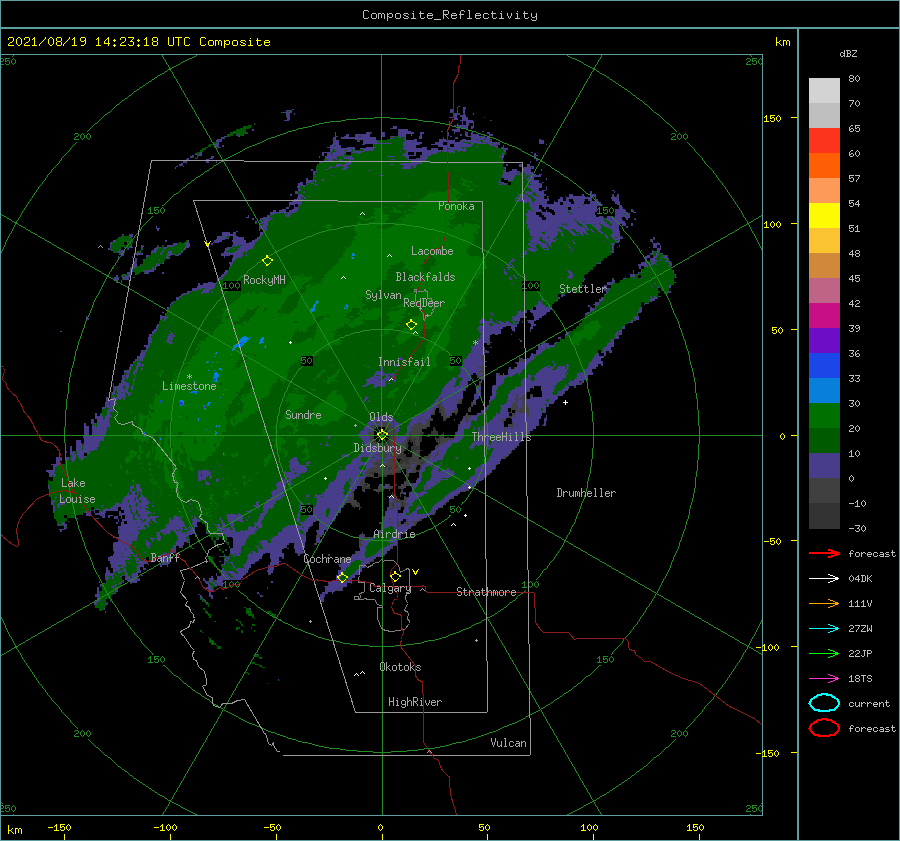900x841 pixels.
Task: Click the Sundre town label
Action: tap(303, 414)
